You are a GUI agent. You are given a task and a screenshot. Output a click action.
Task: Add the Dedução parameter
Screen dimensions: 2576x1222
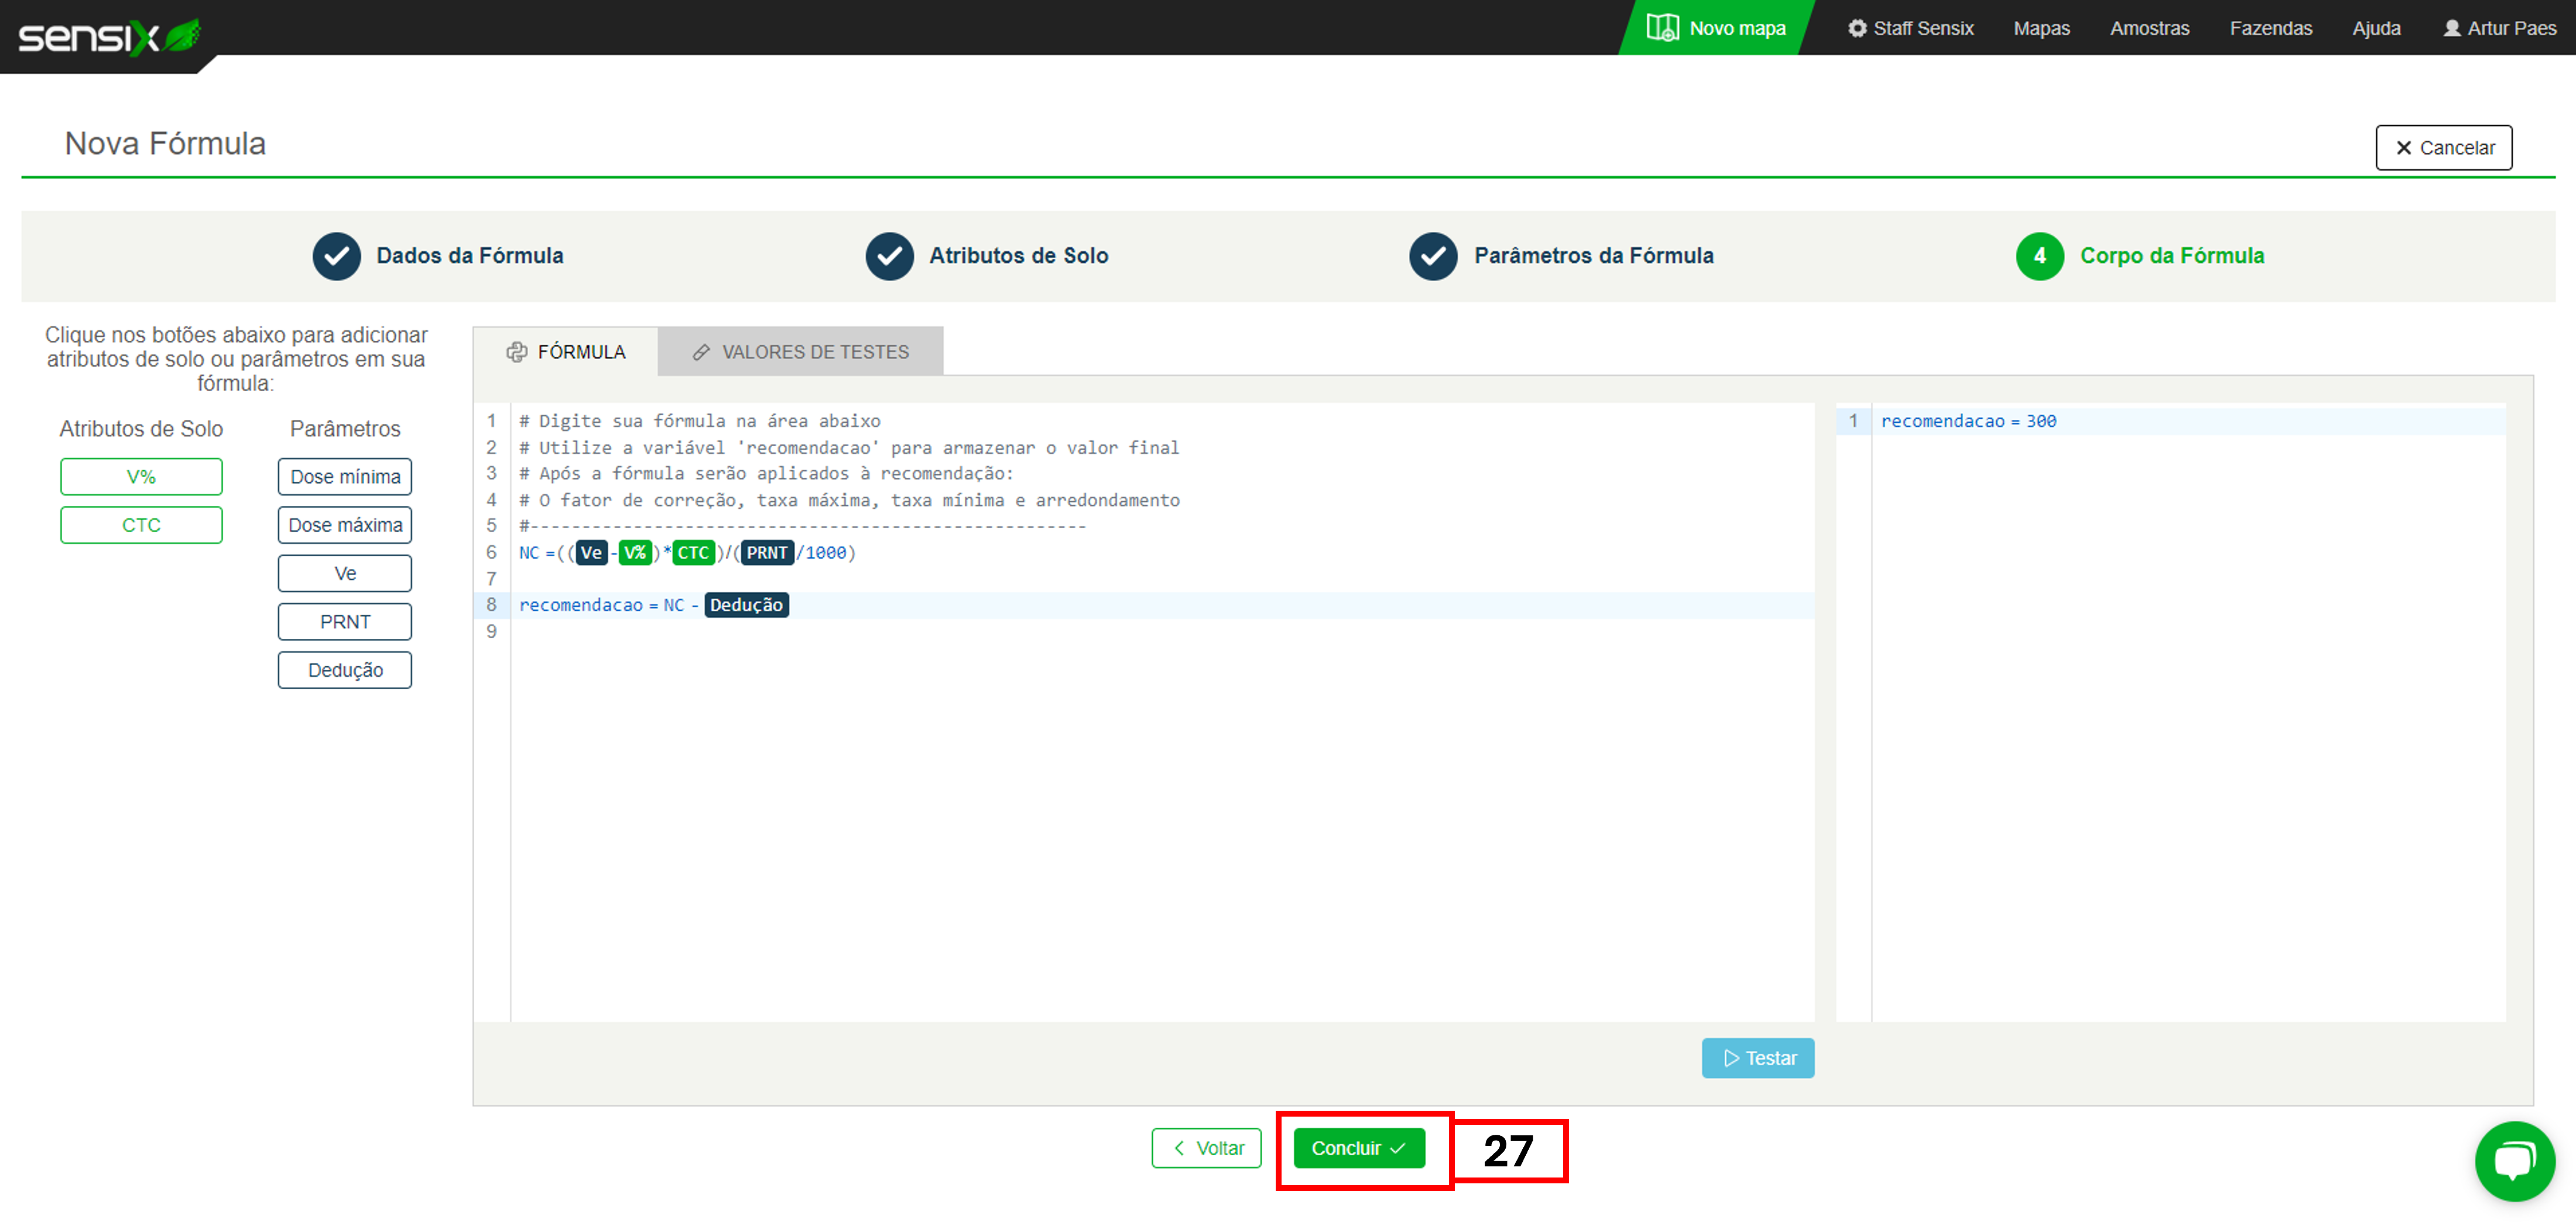click(345, 670)
